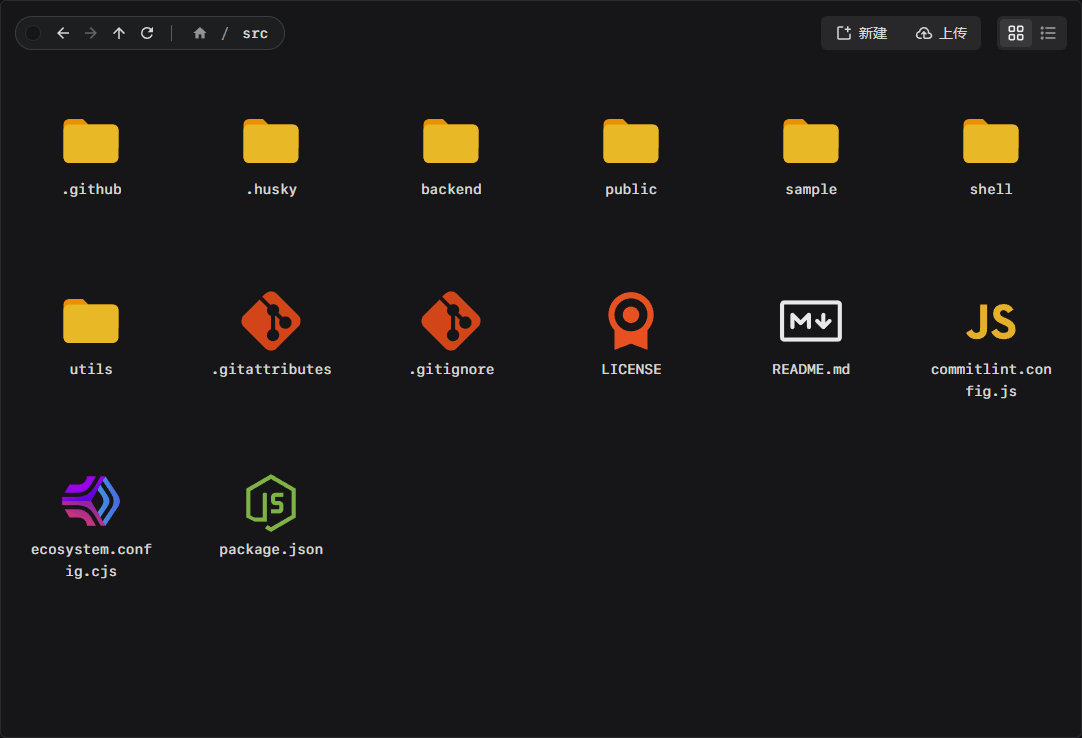Click the 上传 (Upload) button
The height and width of the screenshot is (738, 1082).
941,33
